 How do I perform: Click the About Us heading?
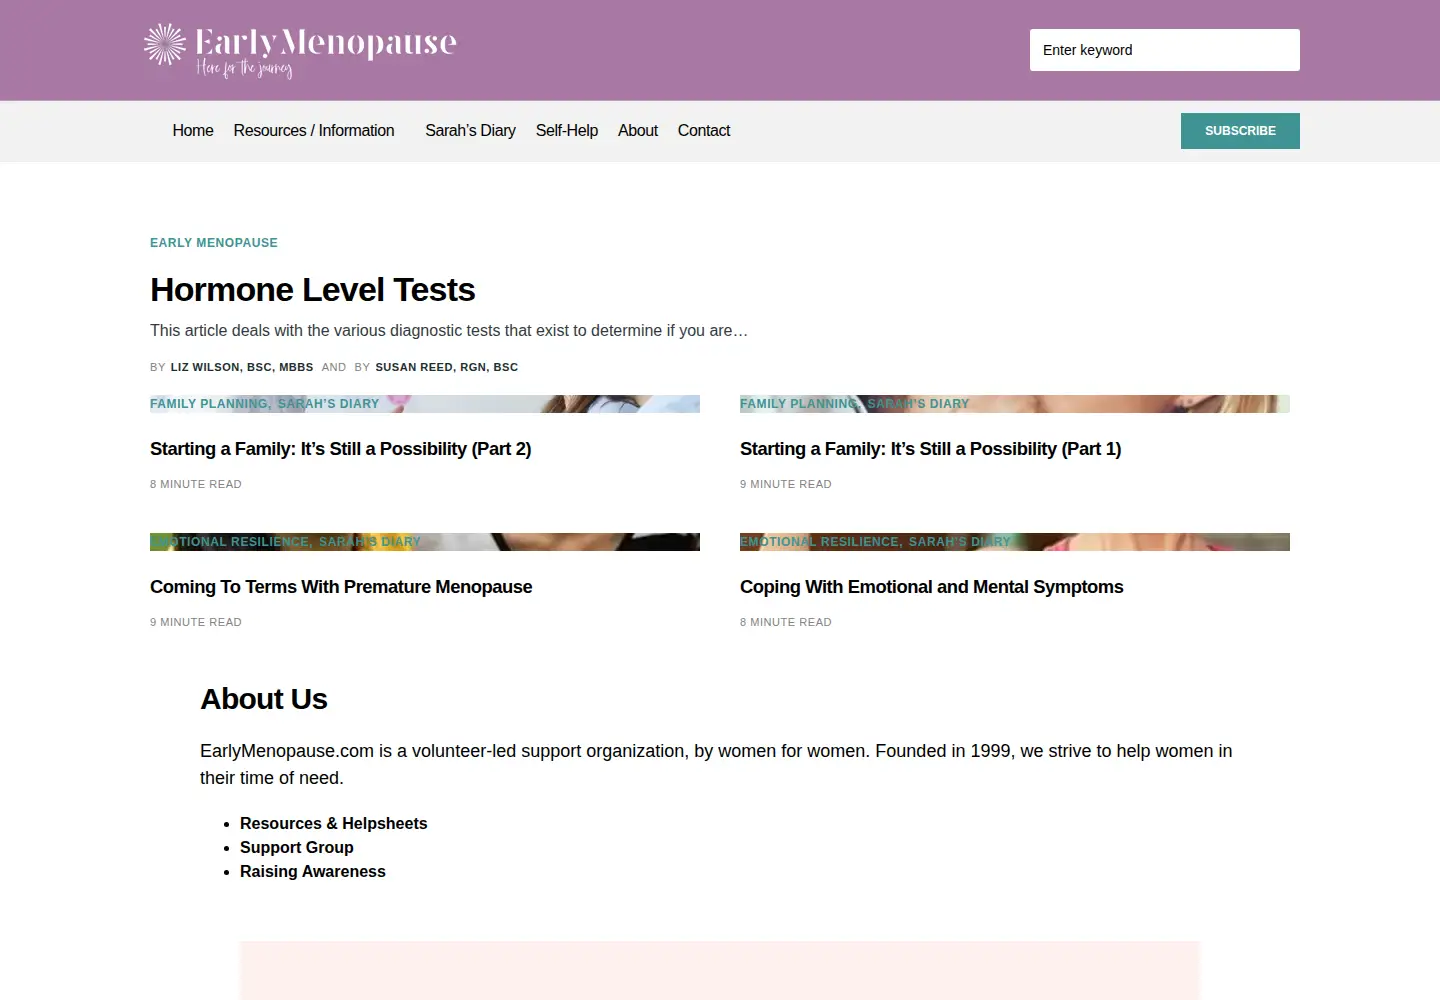click(x=264, y=699)
